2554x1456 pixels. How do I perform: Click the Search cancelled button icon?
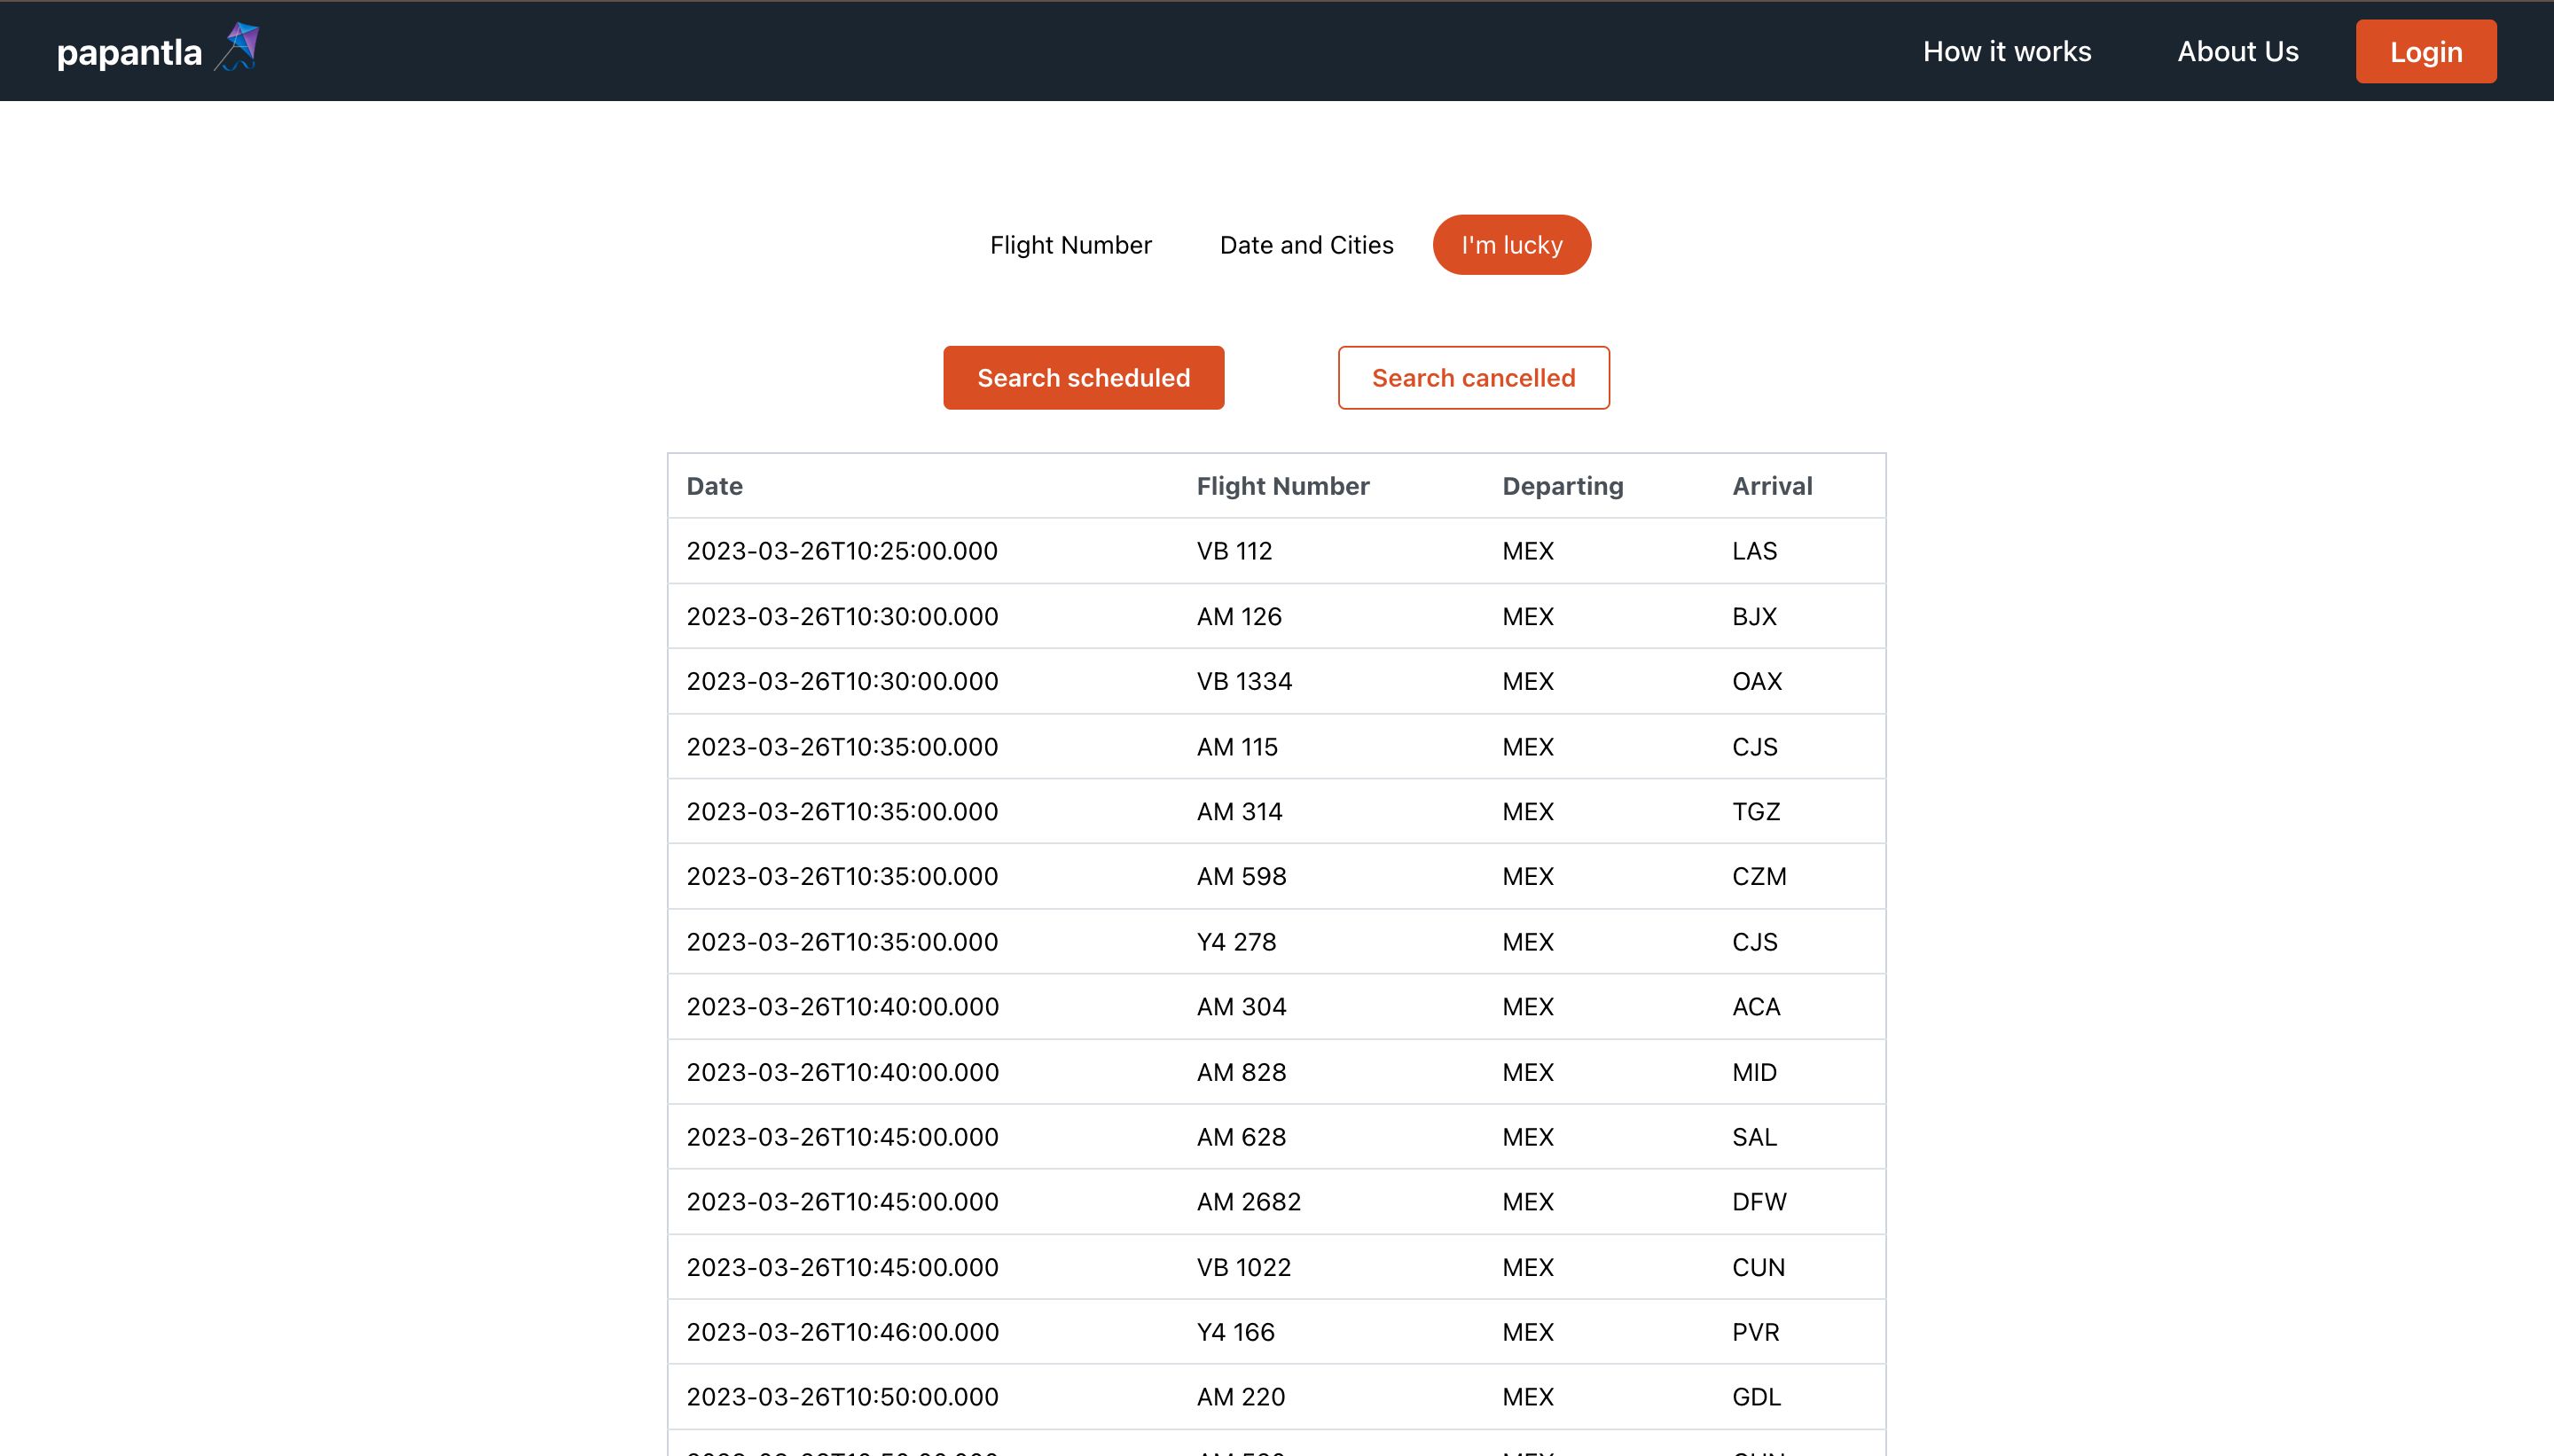[1474, 377]
